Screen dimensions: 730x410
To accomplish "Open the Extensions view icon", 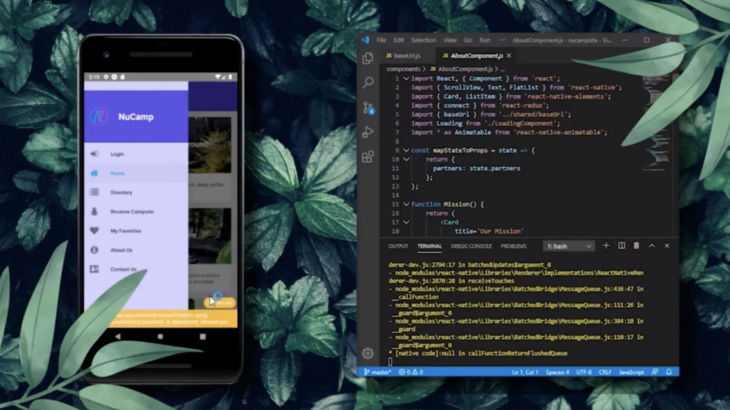I will [x=368, y=157].
